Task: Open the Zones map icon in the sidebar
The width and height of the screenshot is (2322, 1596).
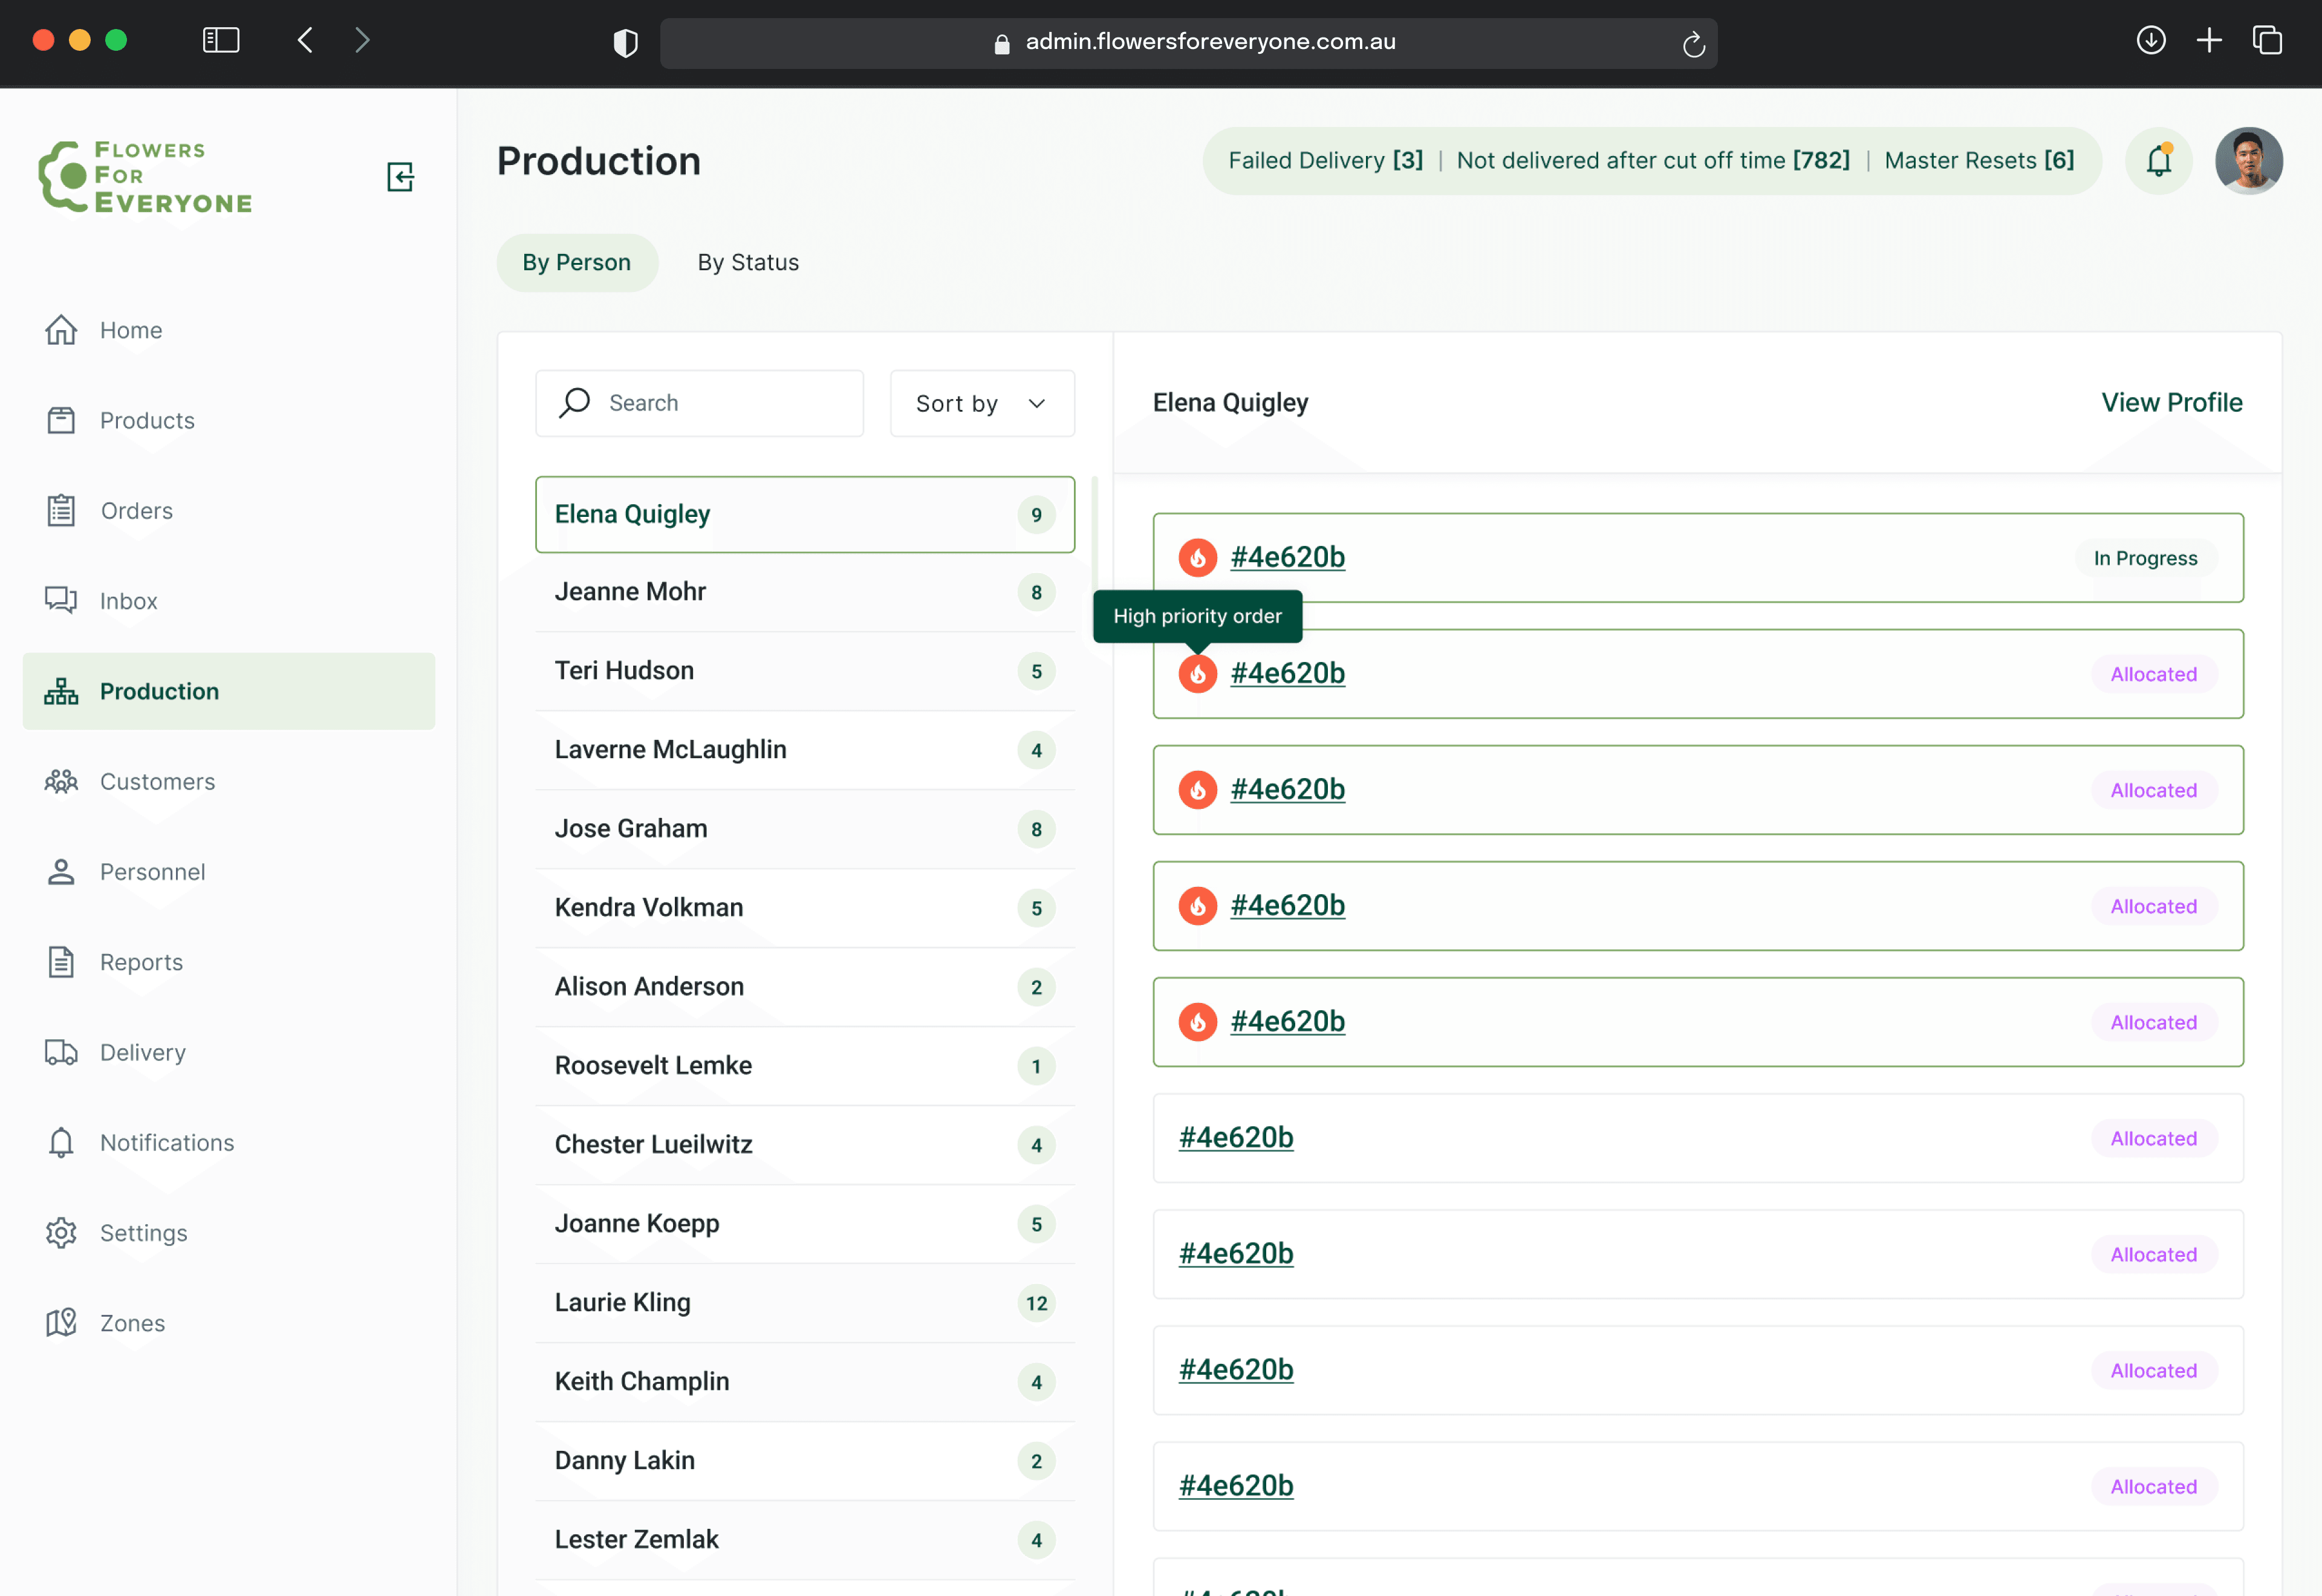Action: 61,1323
